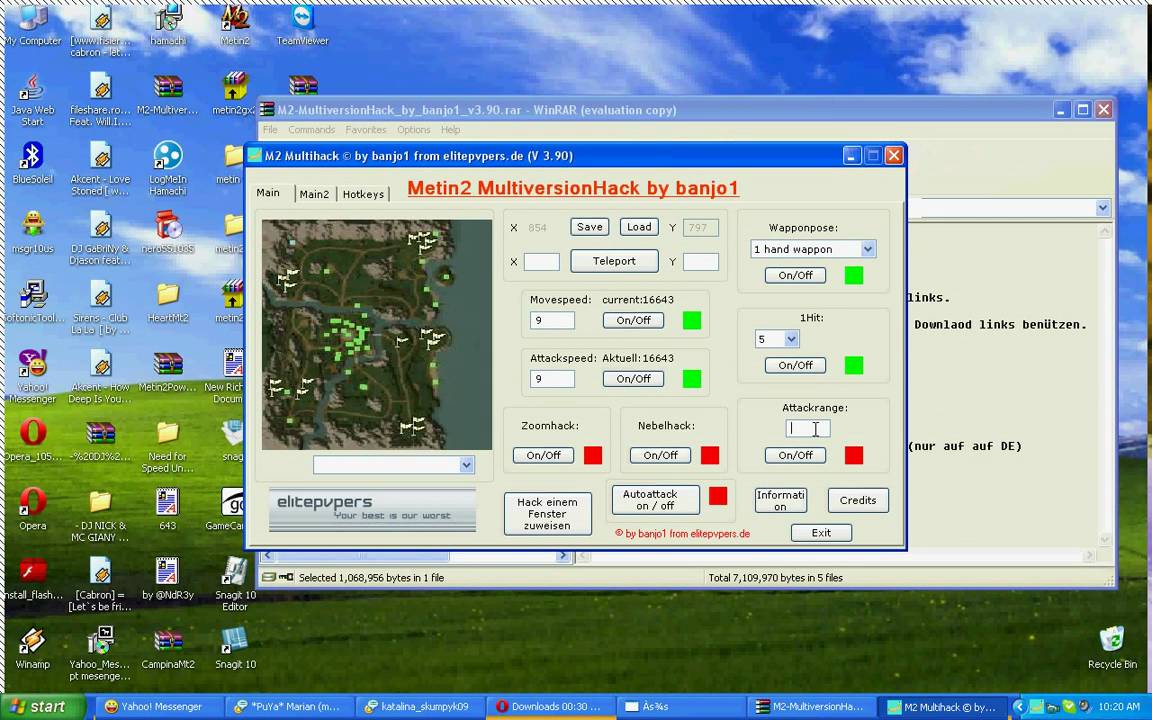The height and width of the screenshot is (720, 1152).
Task: Toggle the Attackrange On/Off button
Action: pyautogui.click(x=795, y=456)
